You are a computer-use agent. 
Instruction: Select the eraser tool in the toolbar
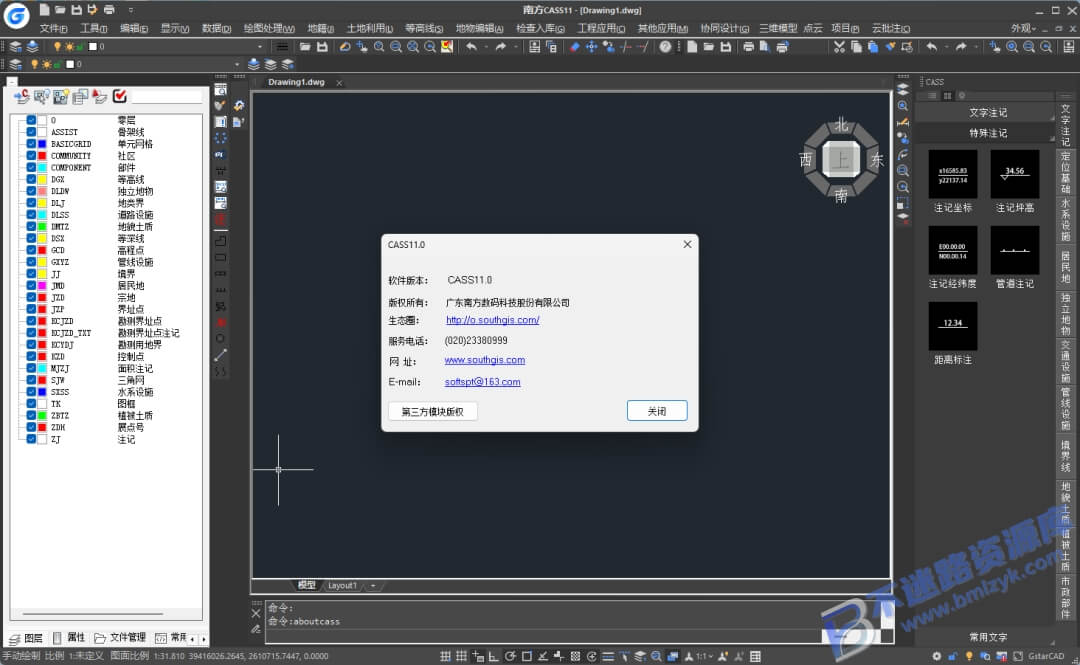[574, 47]
